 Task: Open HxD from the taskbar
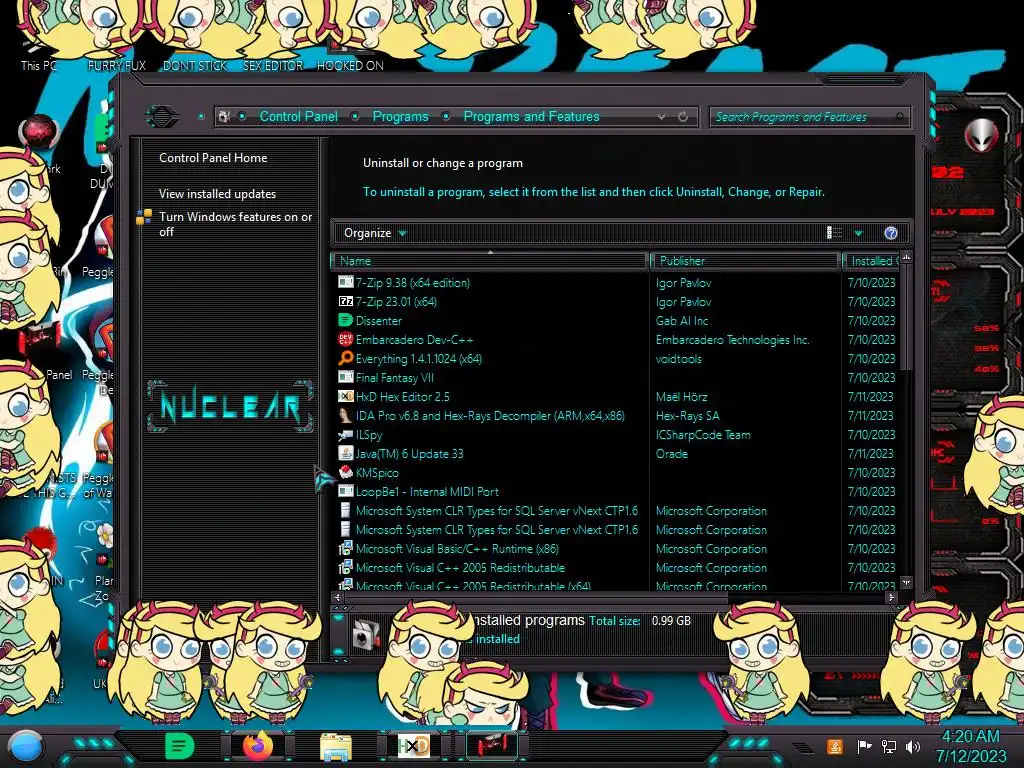(413, 746)
